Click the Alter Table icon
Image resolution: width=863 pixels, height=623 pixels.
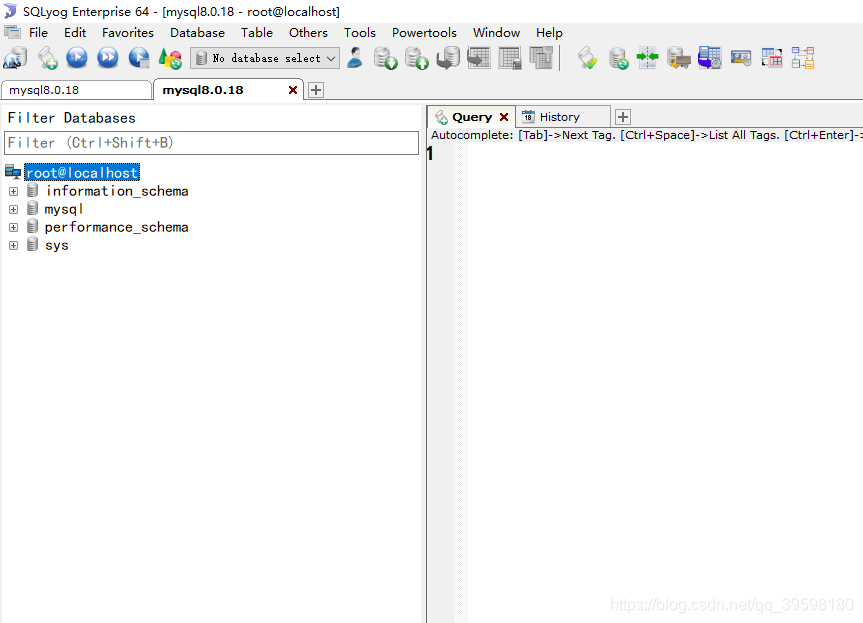click(510, 58)
